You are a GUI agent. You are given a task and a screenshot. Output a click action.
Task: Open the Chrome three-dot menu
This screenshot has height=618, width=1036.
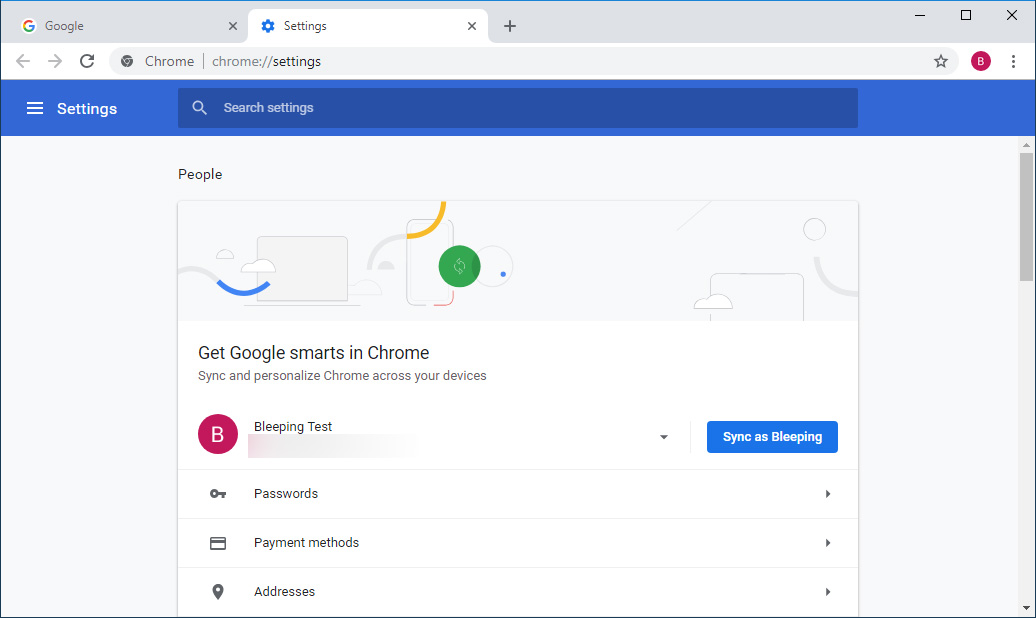(x=1013, y=61)
